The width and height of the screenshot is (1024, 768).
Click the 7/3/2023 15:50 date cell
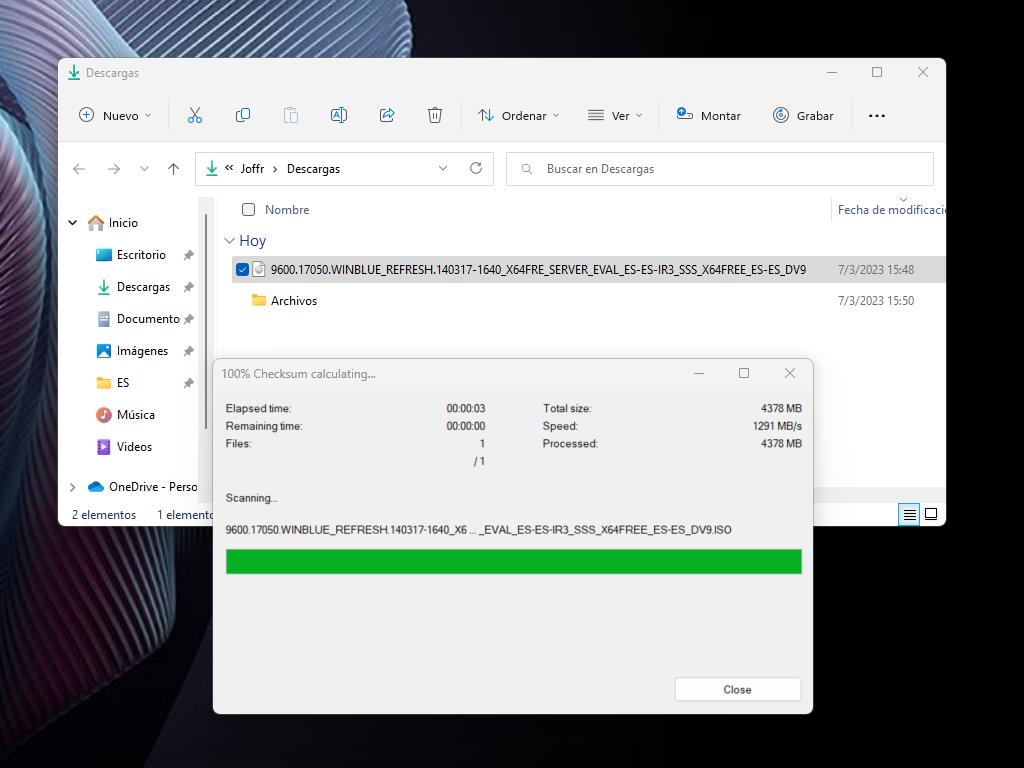876,301
